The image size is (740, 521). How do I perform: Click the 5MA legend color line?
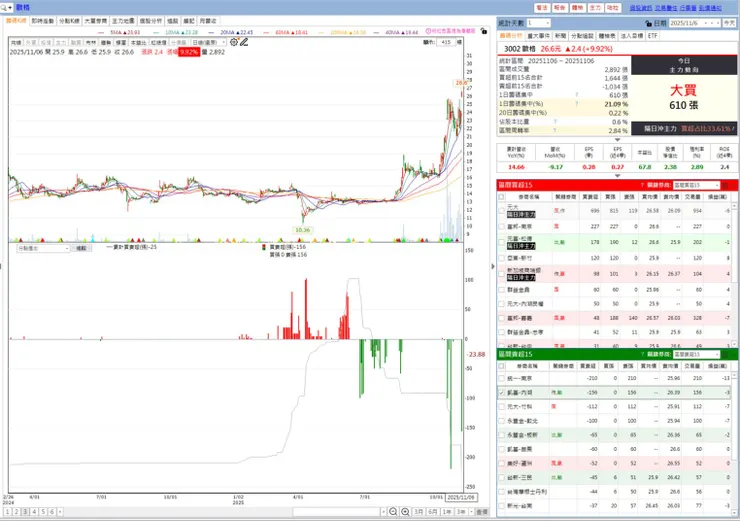click(x=102, y=33)
